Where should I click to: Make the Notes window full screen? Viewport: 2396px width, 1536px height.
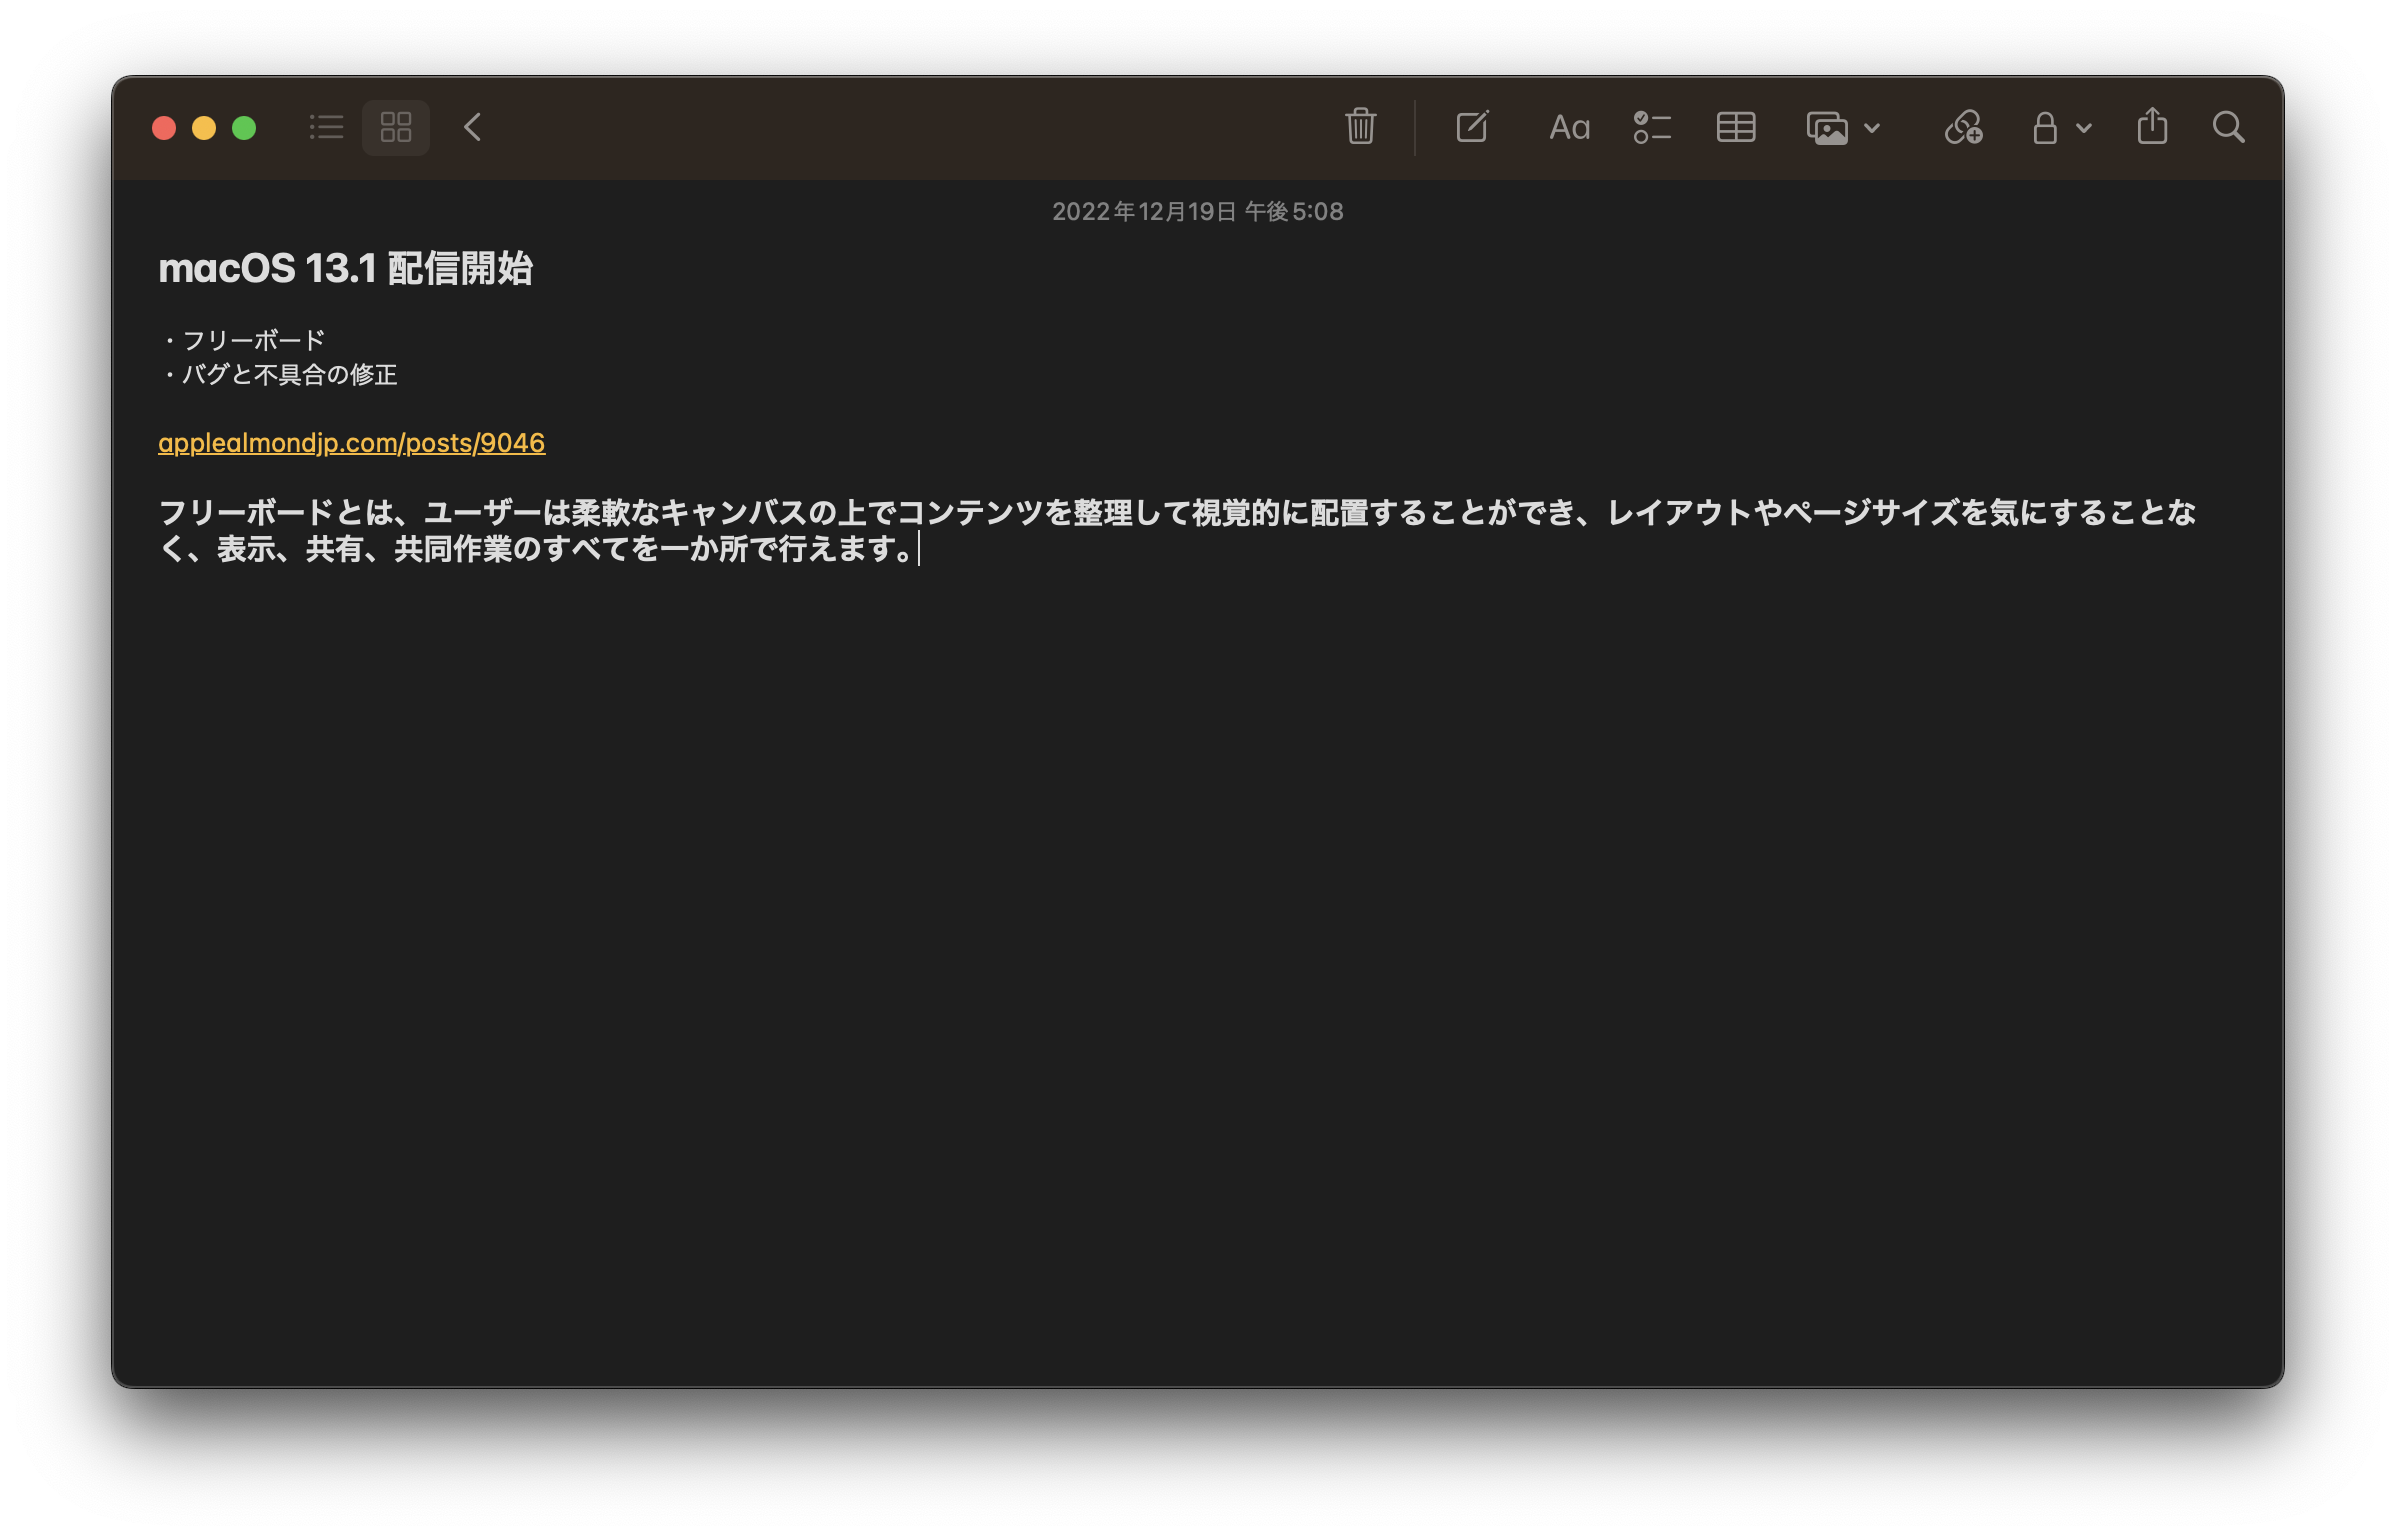tap(244, 128)
